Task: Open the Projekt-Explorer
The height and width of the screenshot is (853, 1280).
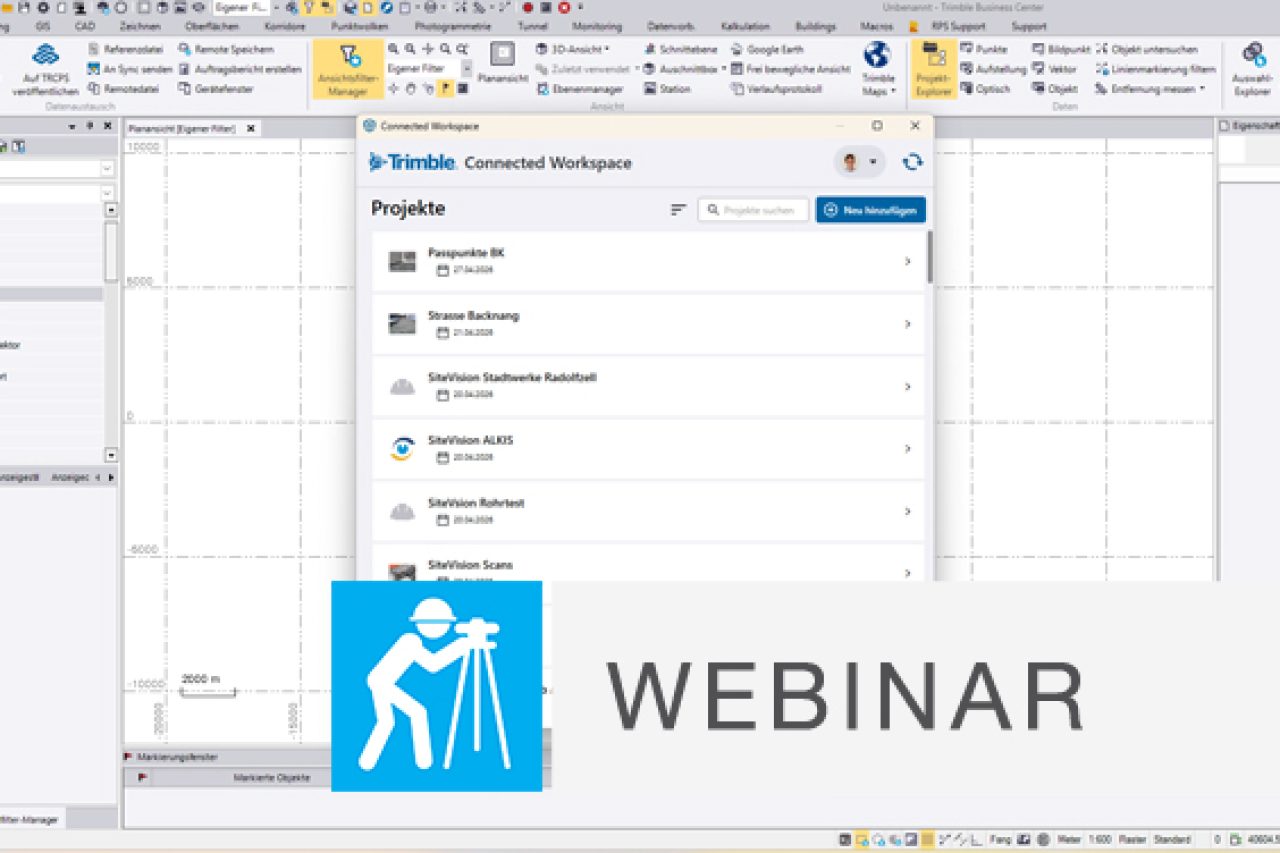Action: point(933,69)
